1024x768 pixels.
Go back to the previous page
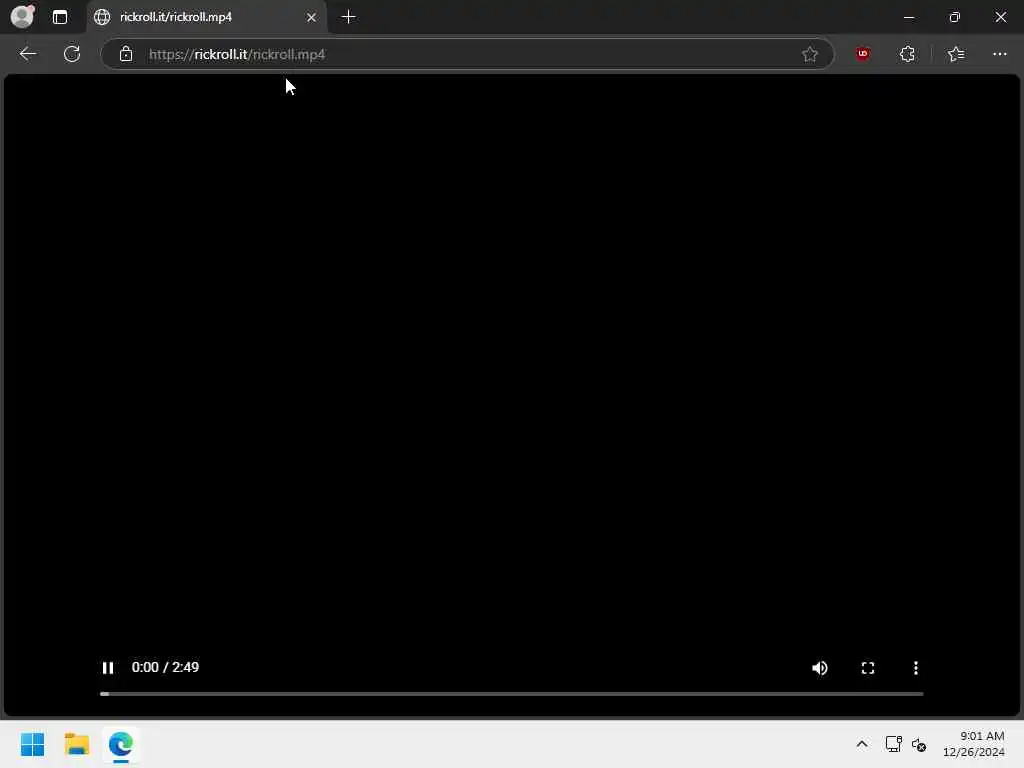point(28,54)
